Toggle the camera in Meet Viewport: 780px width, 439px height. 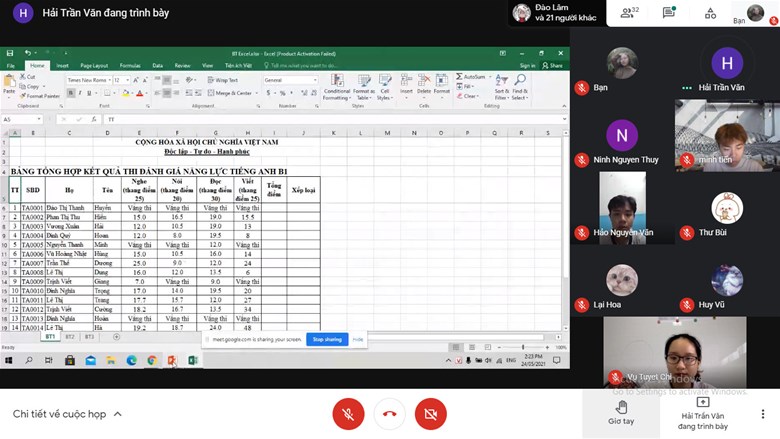[431, 414]
